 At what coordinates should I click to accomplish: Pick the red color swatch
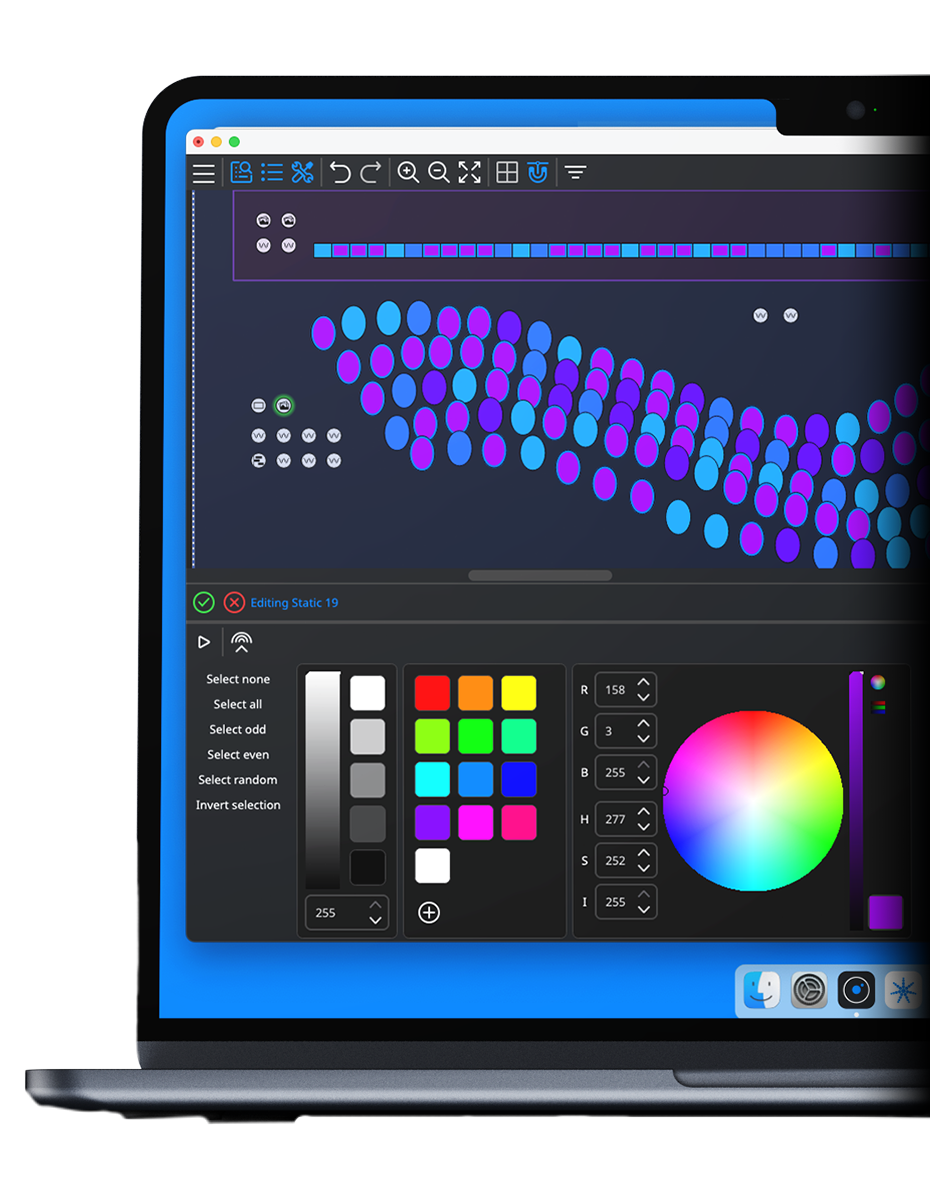[432, 693]
